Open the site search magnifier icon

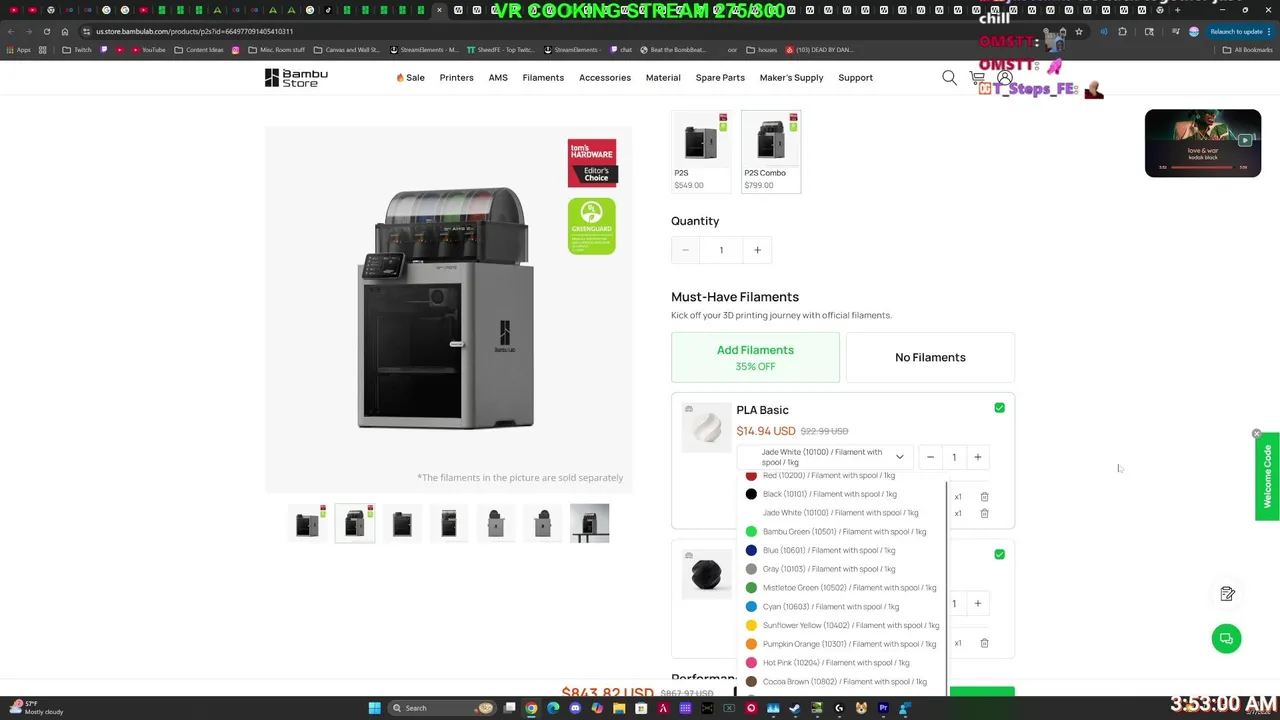pyautogui.click(x=949, y=77)
